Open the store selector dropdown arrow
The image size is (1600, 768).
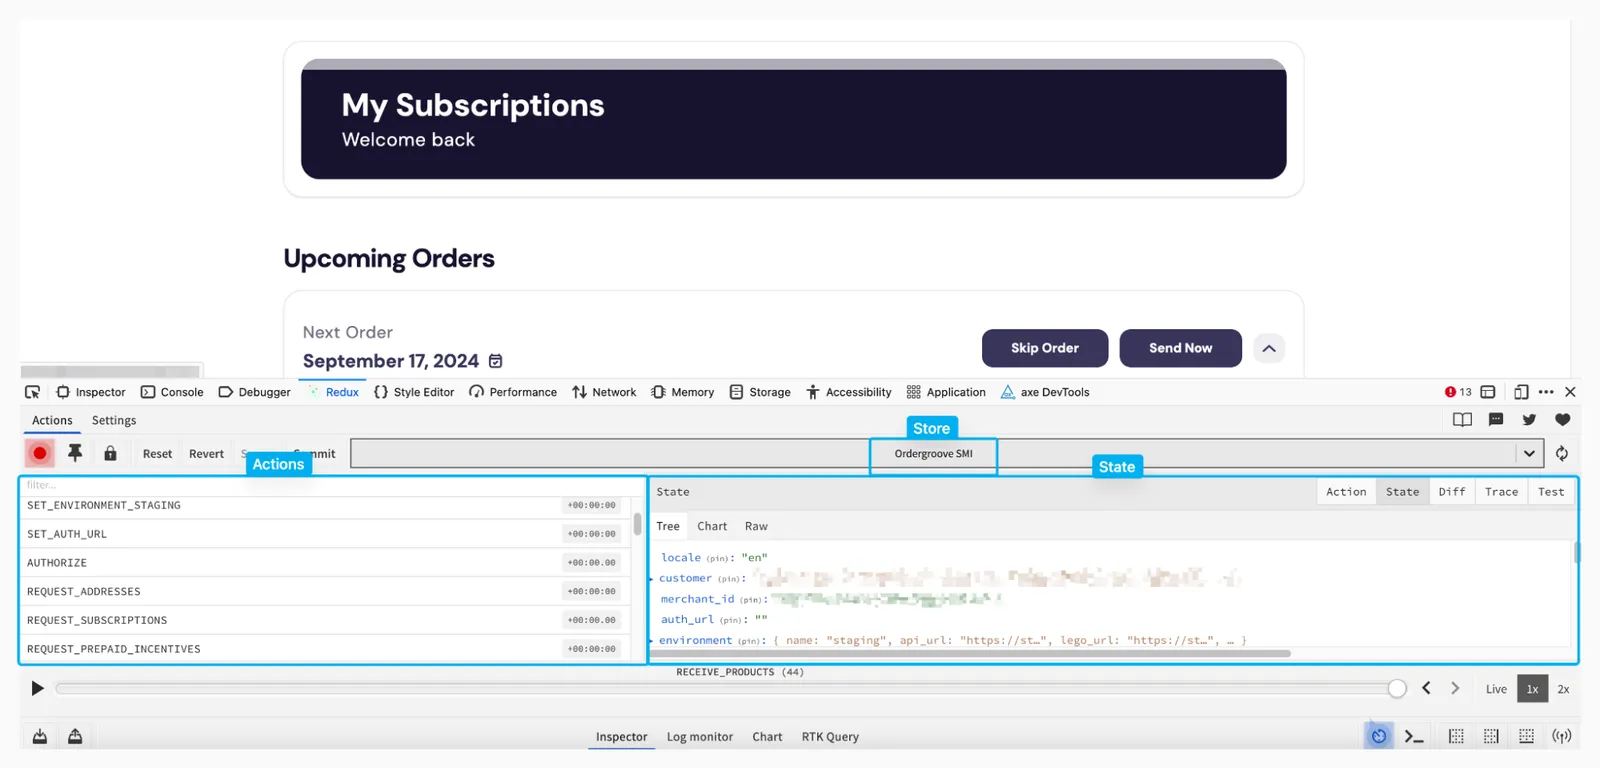1529,454
